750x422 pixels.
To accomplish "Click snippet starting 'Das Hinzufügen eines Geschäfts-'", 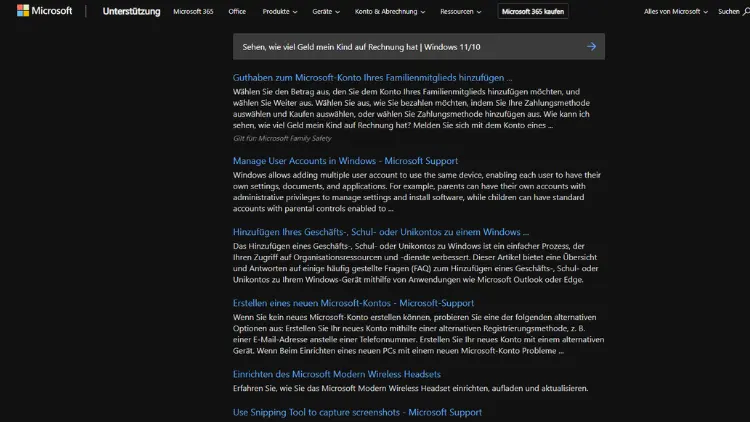I will pos(416,263).
